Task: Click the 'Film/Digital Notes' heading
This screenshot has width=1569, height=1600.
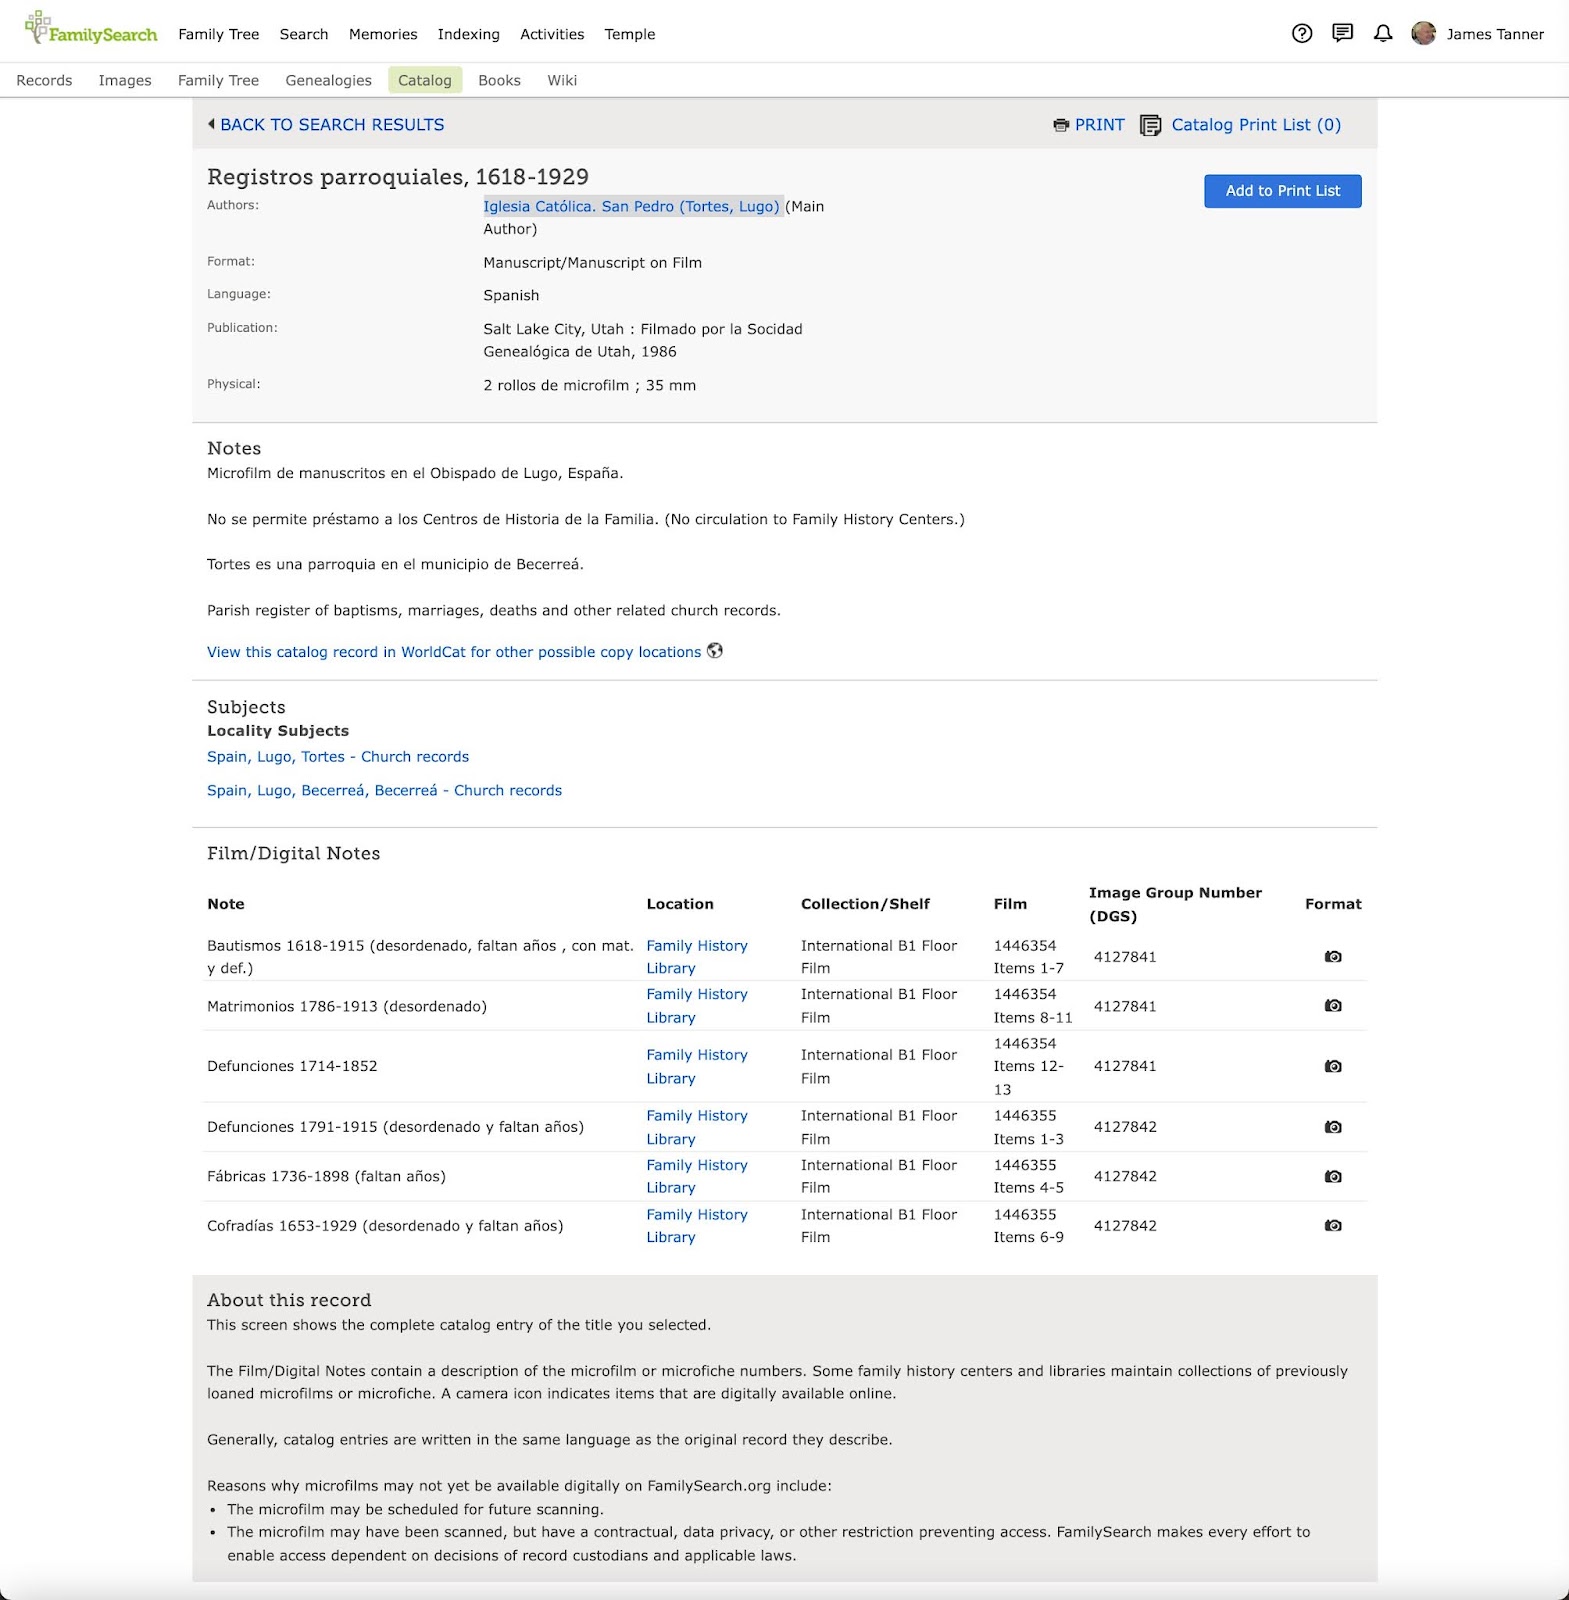Action: (293, 853)
